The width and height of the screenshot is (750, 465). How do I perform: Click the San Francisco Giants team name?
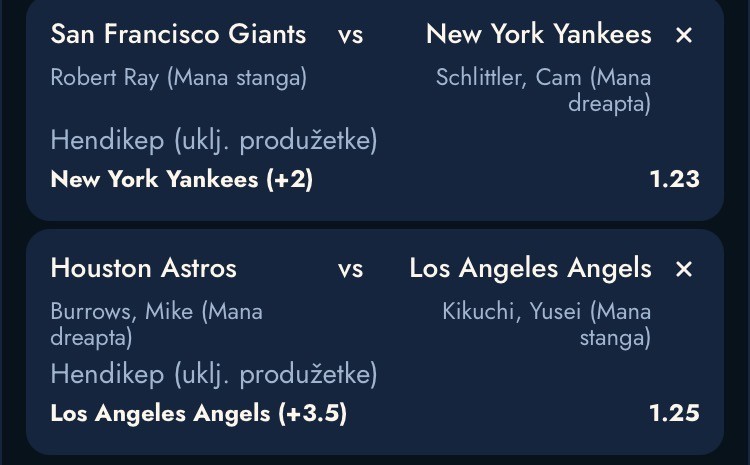coord(178,35)
